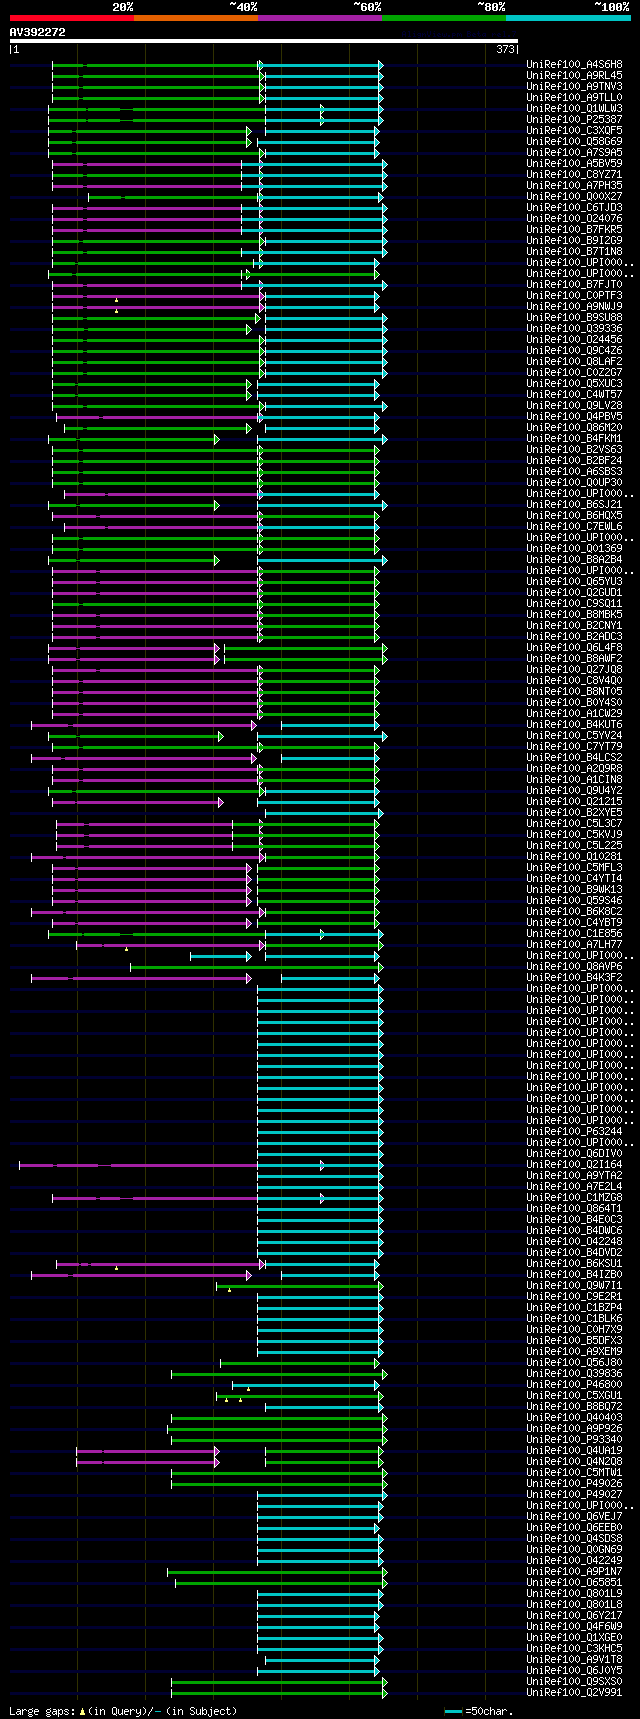Click hit label UniRef100_Q9W7I1
640x1719 pixels.
pyautogui.click(x=574, y=1285)
